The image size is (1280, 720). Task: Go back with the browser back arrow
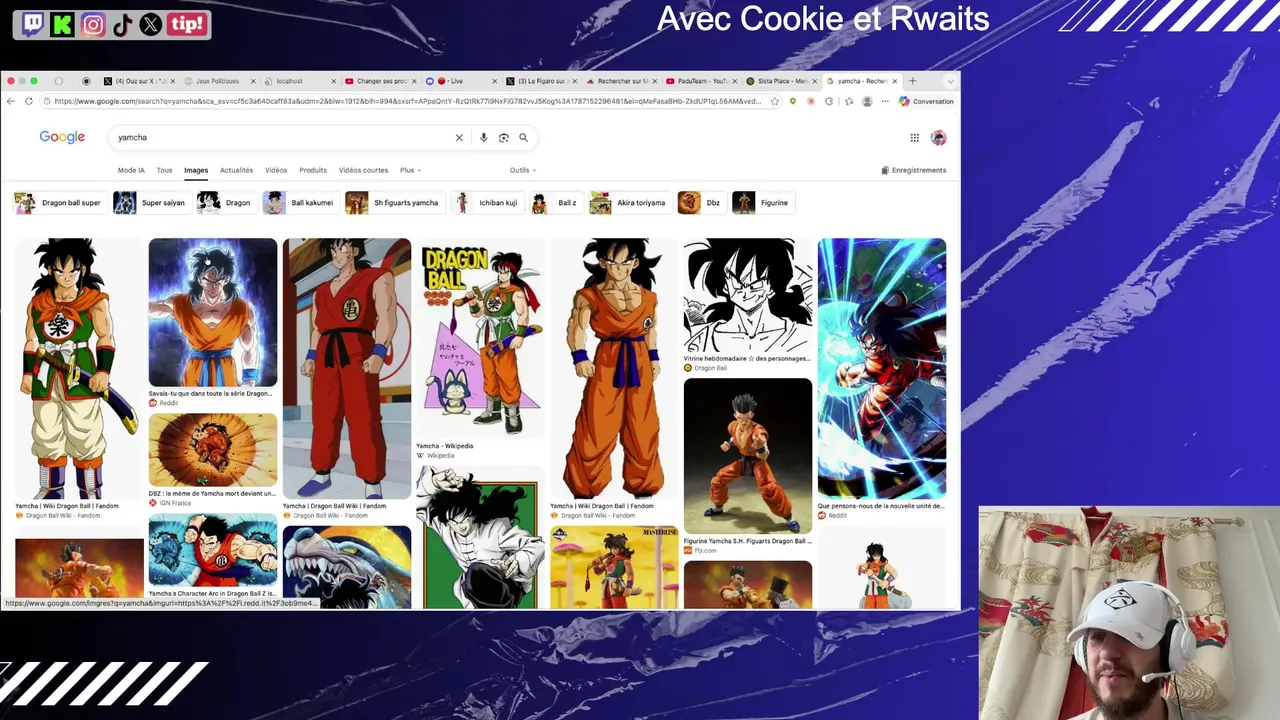point(11,101)
